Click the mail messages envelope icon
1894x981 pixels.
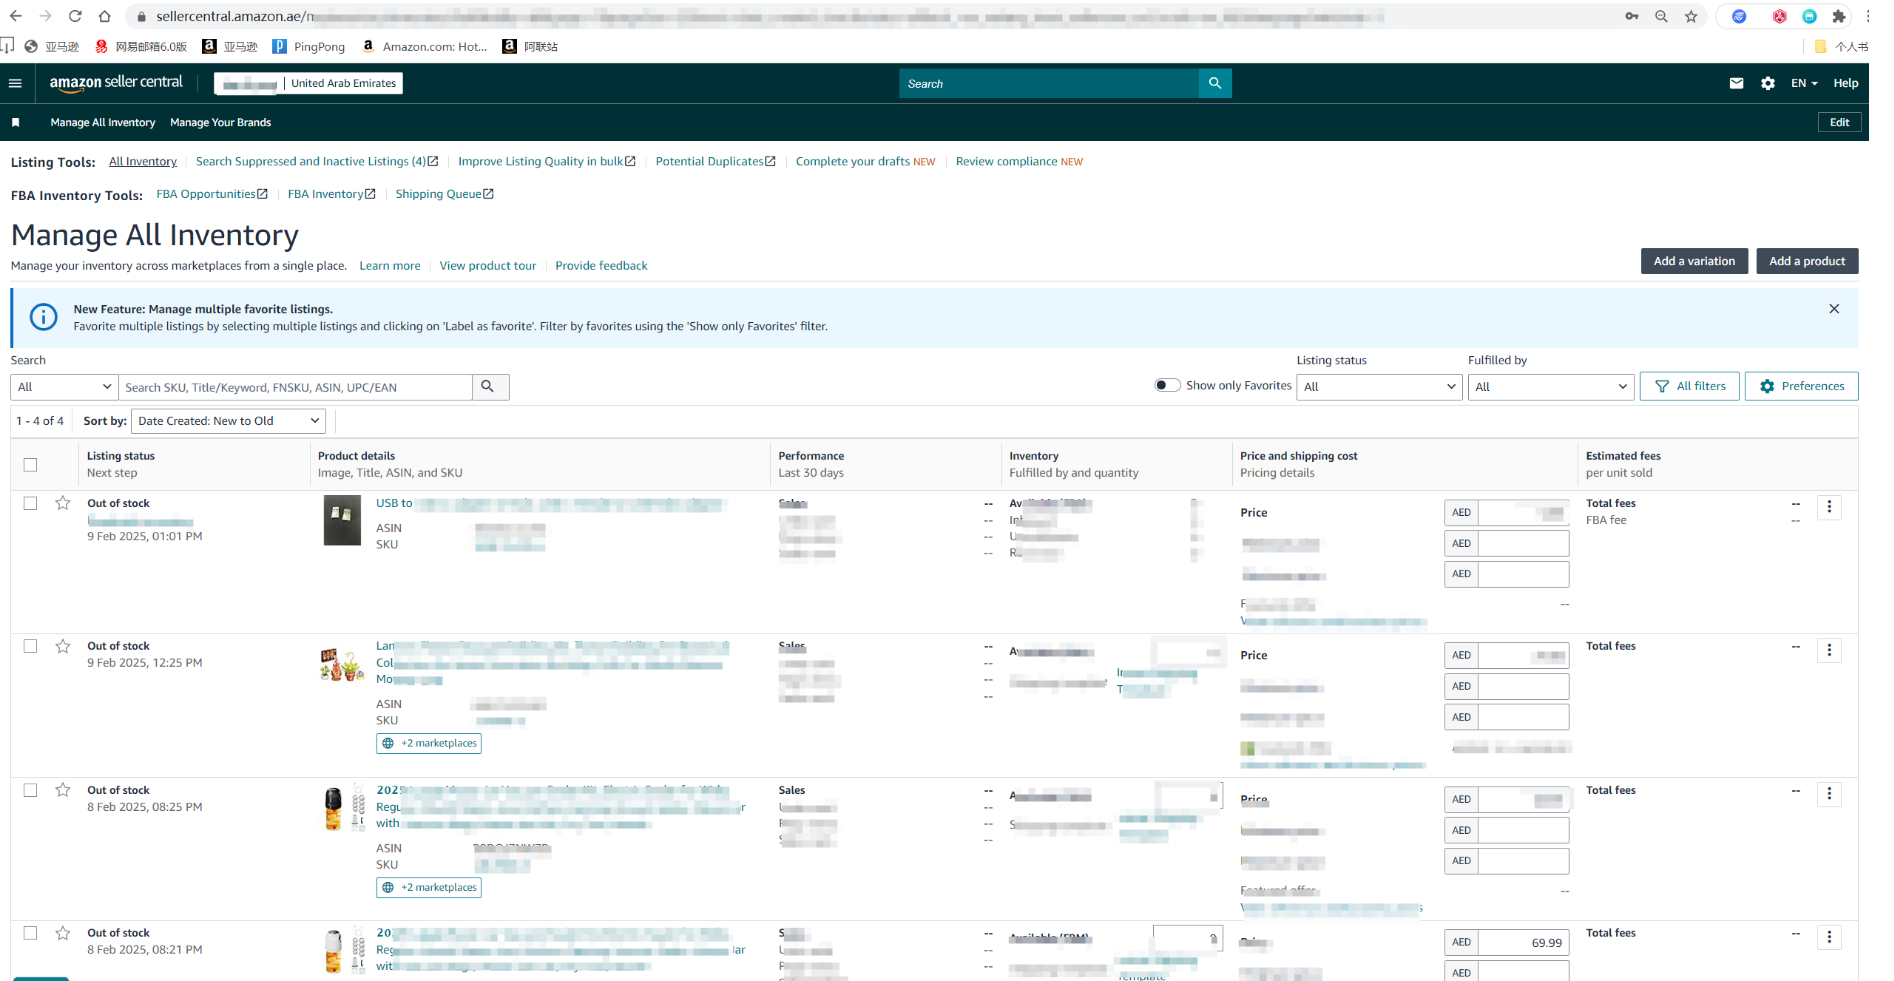point(1736,83)
